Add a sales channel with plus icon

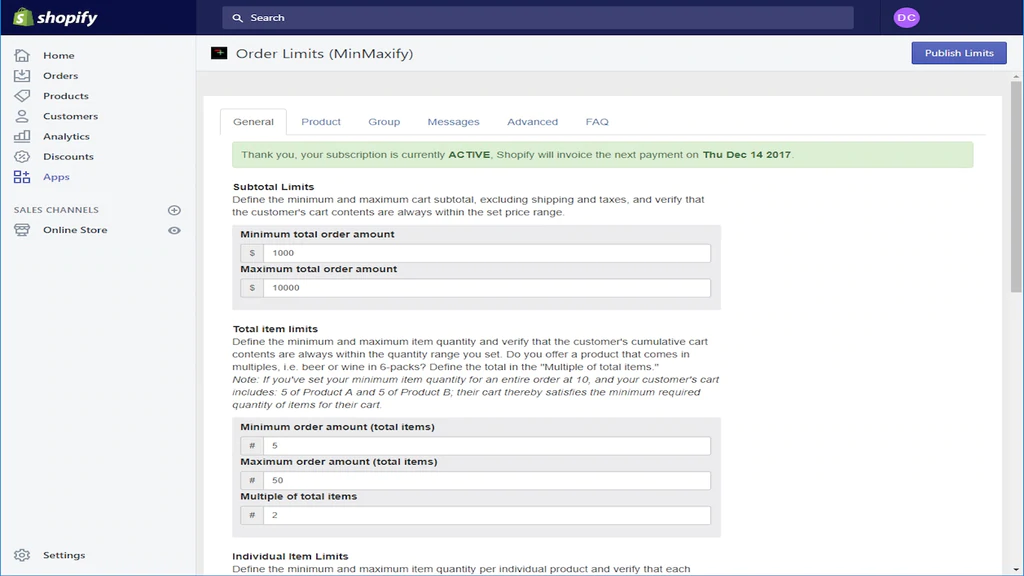[174, 210]
